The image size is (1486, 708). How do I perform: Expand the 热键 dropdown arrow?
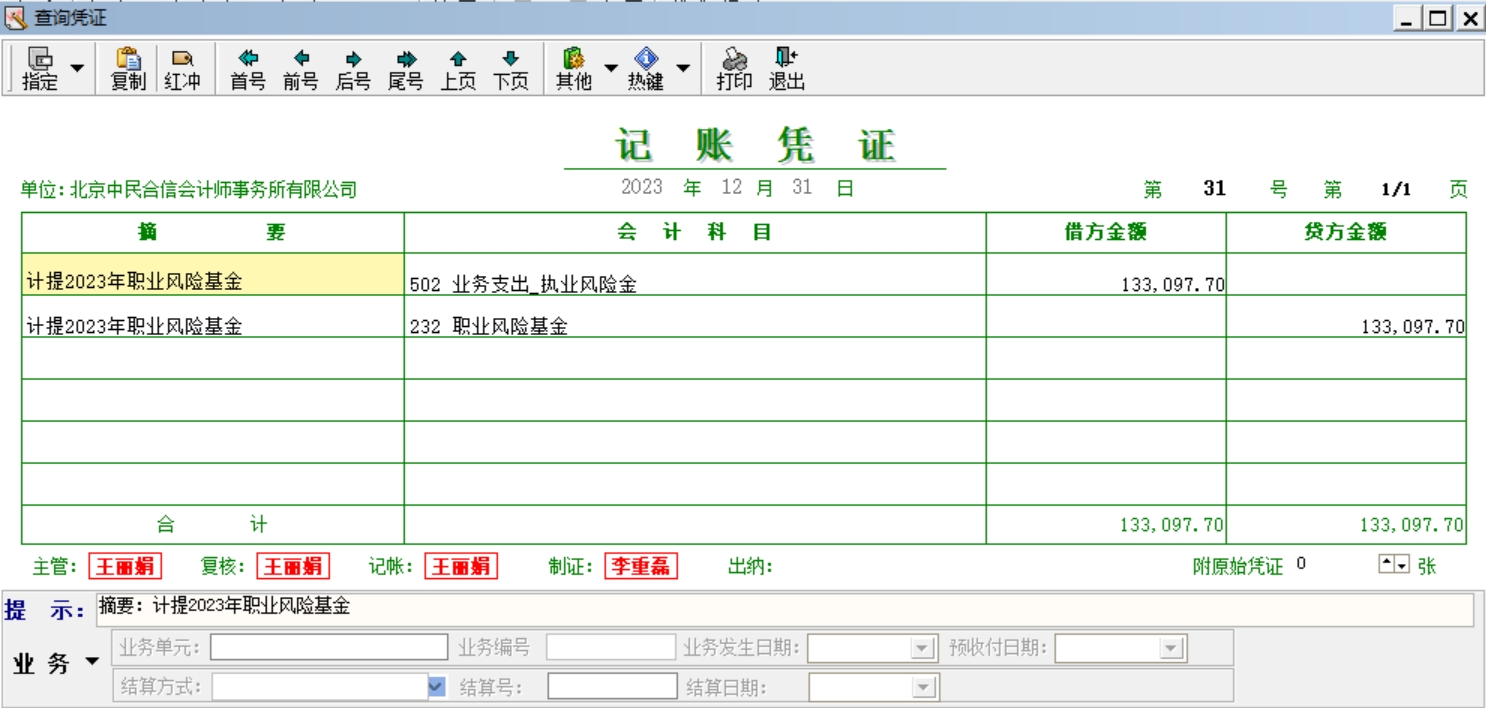coord(683,69)
